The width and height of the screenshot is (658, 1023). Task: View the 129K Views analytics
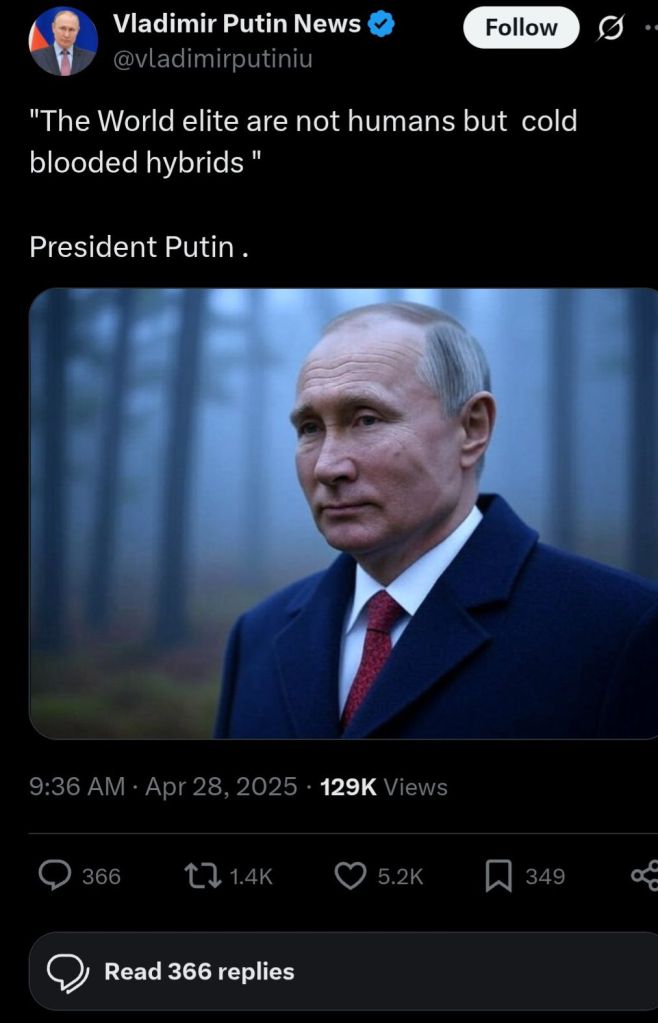(383, 787)
